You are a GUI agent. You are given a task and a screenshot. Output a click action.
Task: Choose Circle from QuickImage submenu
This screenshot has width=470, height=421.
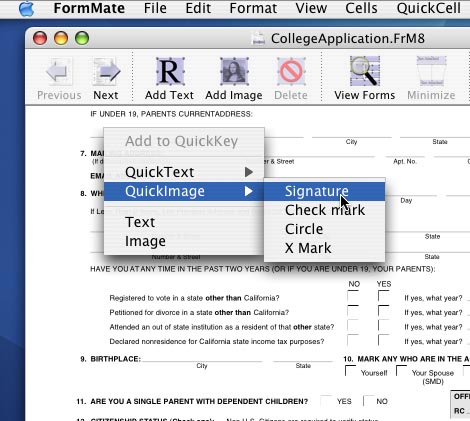(325, 229)
